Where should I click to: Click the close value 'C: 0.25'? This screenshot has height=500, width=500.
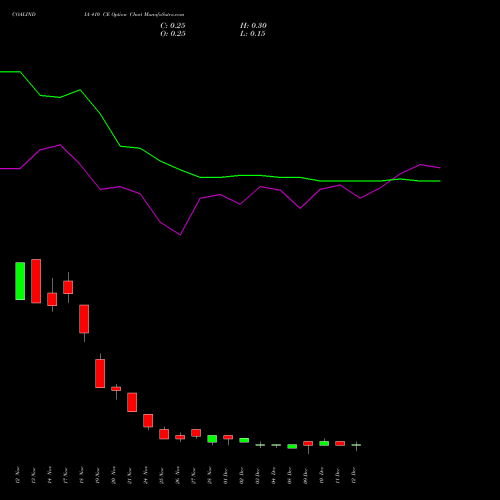click(173, 26)
